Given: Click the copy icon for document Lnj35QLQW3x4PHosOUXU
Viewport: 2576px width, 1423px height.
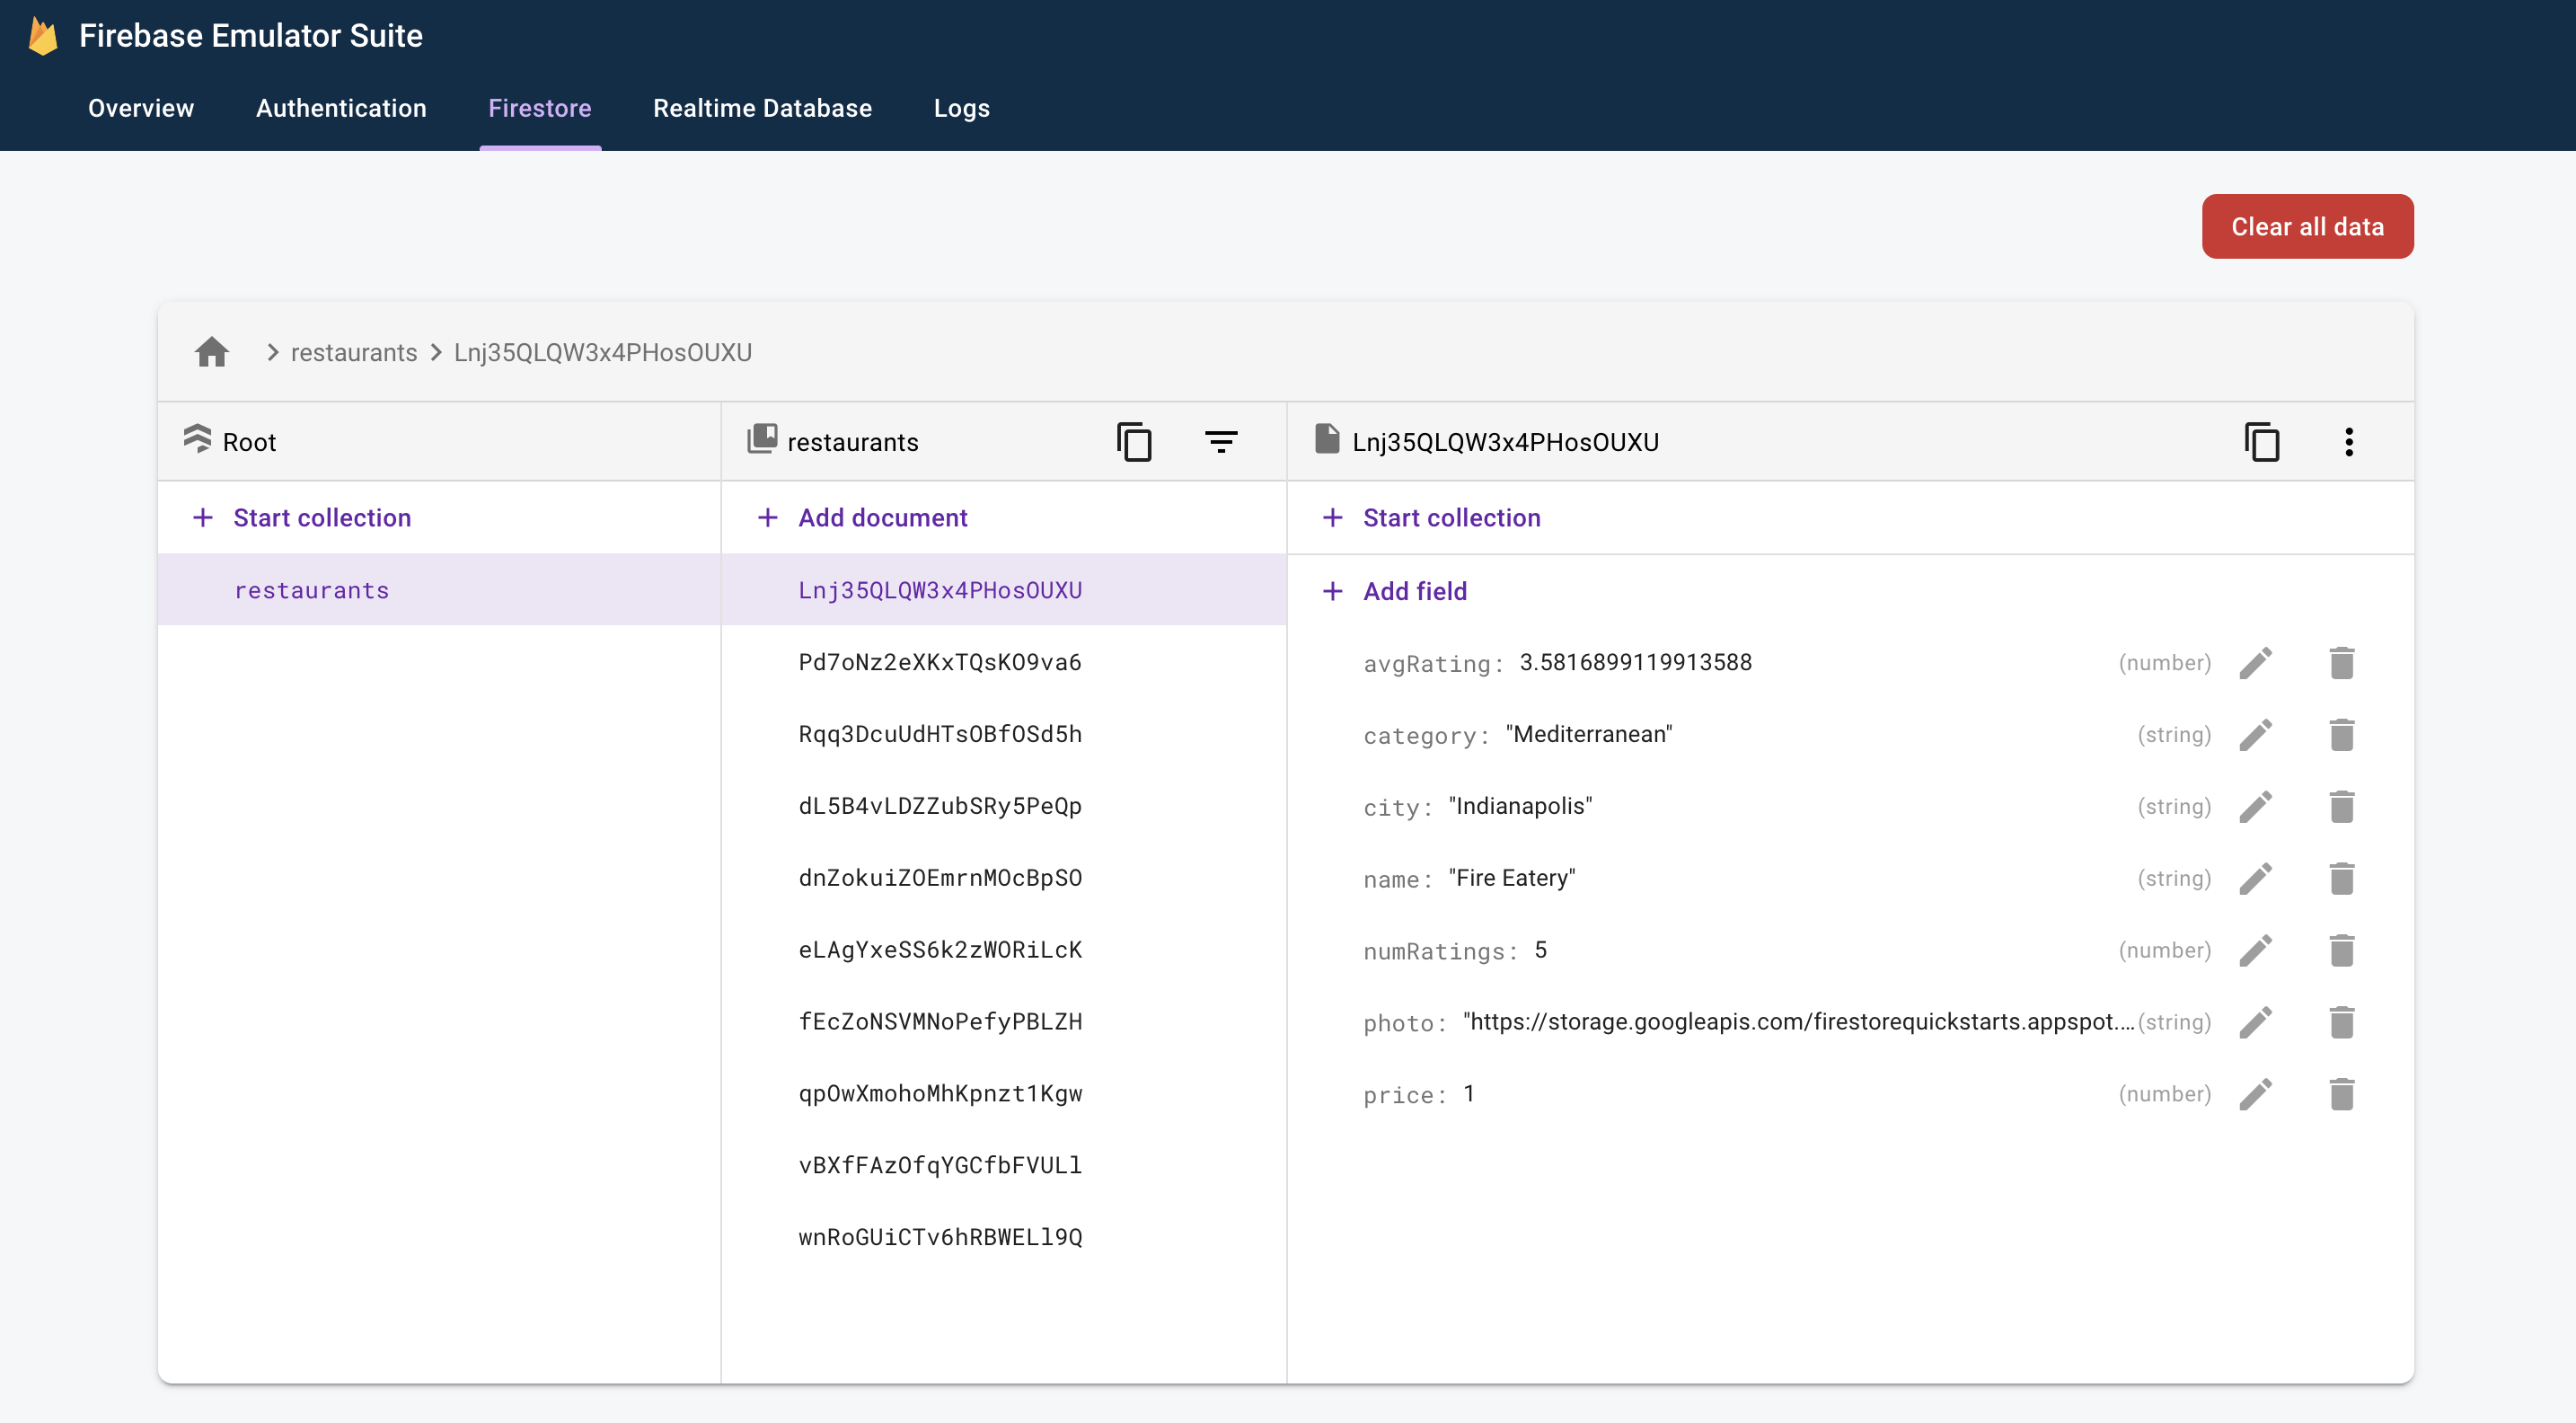Looking at the screenshot, I should tap(2261, 442).
